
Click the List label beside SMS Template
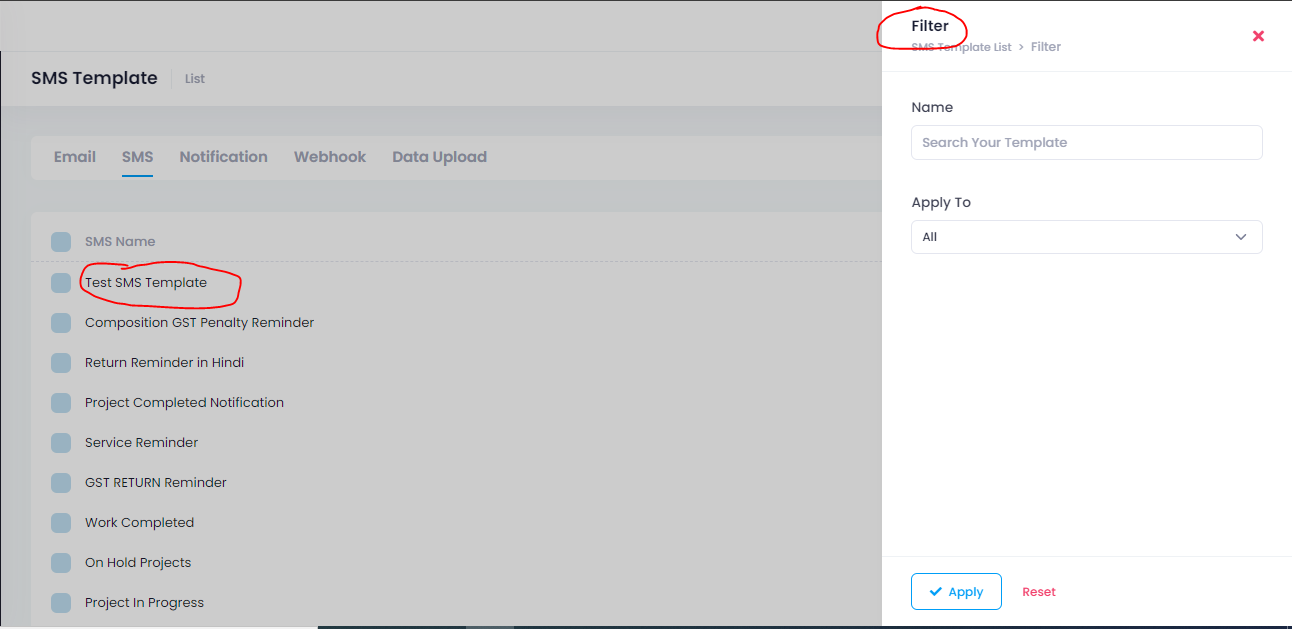195,79
